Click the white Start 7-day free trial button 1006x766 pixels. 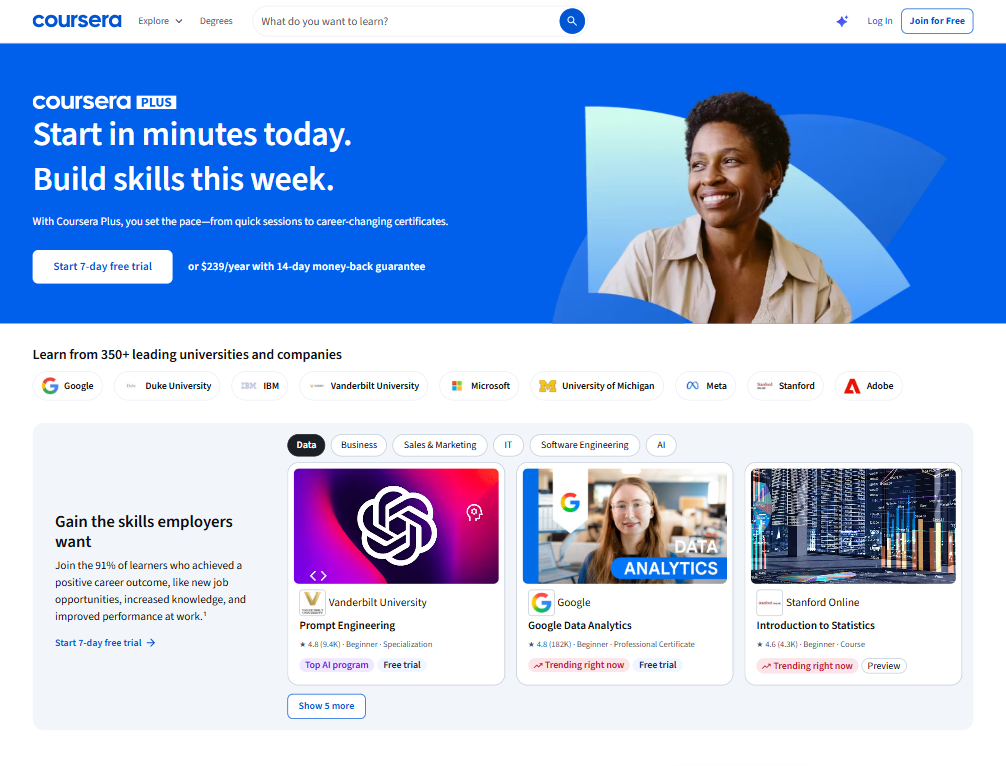(103, 266)
